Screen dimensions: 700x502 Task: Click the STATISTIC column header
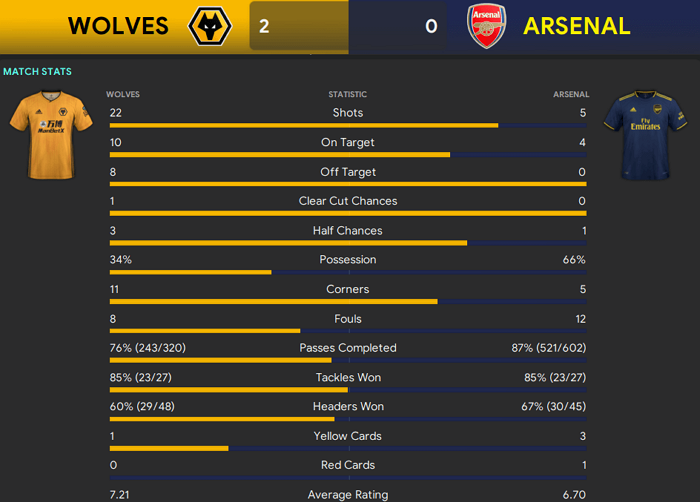pos(348,94)
